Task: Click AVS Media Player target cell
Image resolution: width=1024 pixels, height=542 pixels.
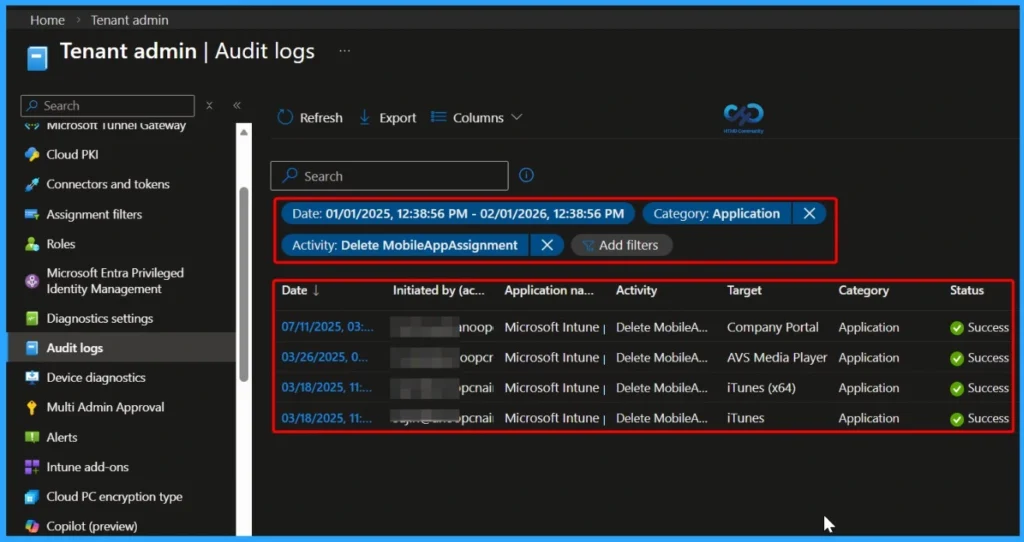Action: (777, 357)
